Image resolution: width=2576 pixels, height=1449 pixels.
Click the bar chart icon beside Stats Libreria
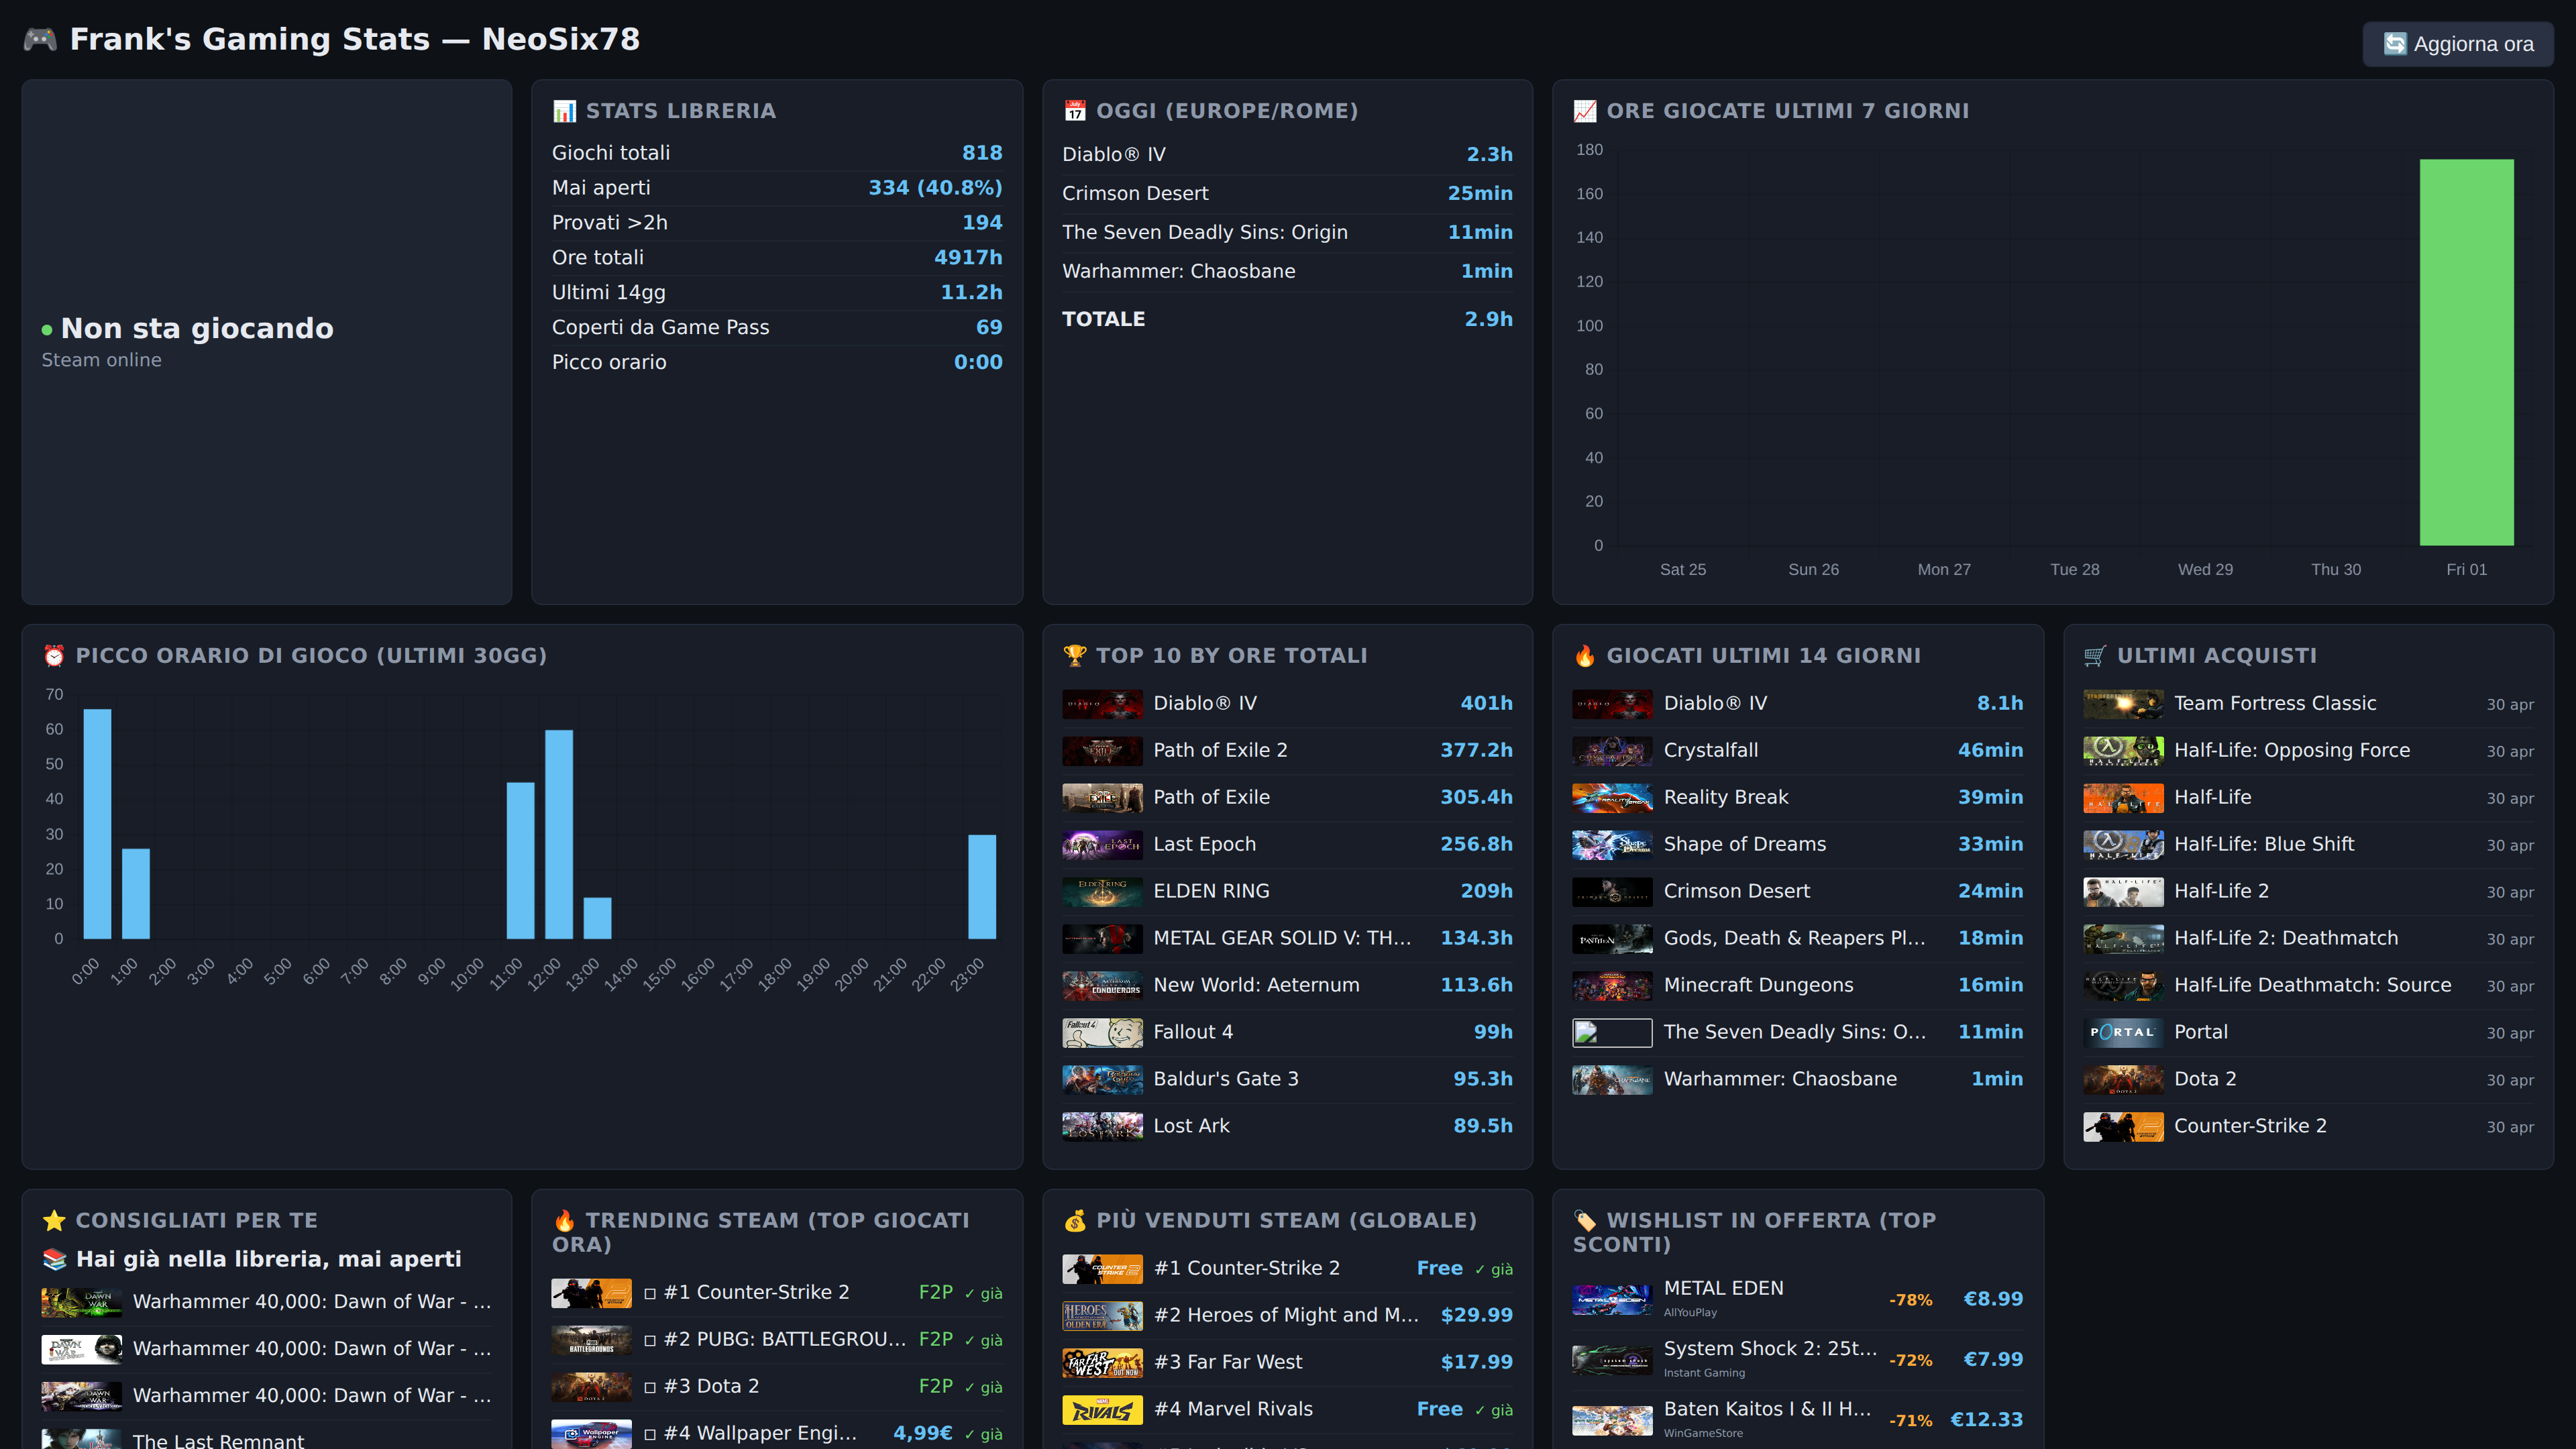(x=564, y=111)
